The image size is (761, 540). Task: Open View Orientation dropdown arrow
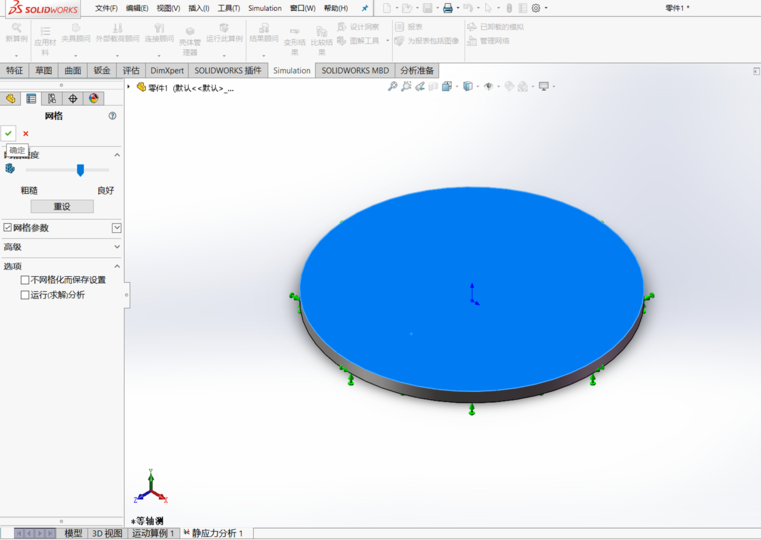pyautogui.click(x=457, y=87)
